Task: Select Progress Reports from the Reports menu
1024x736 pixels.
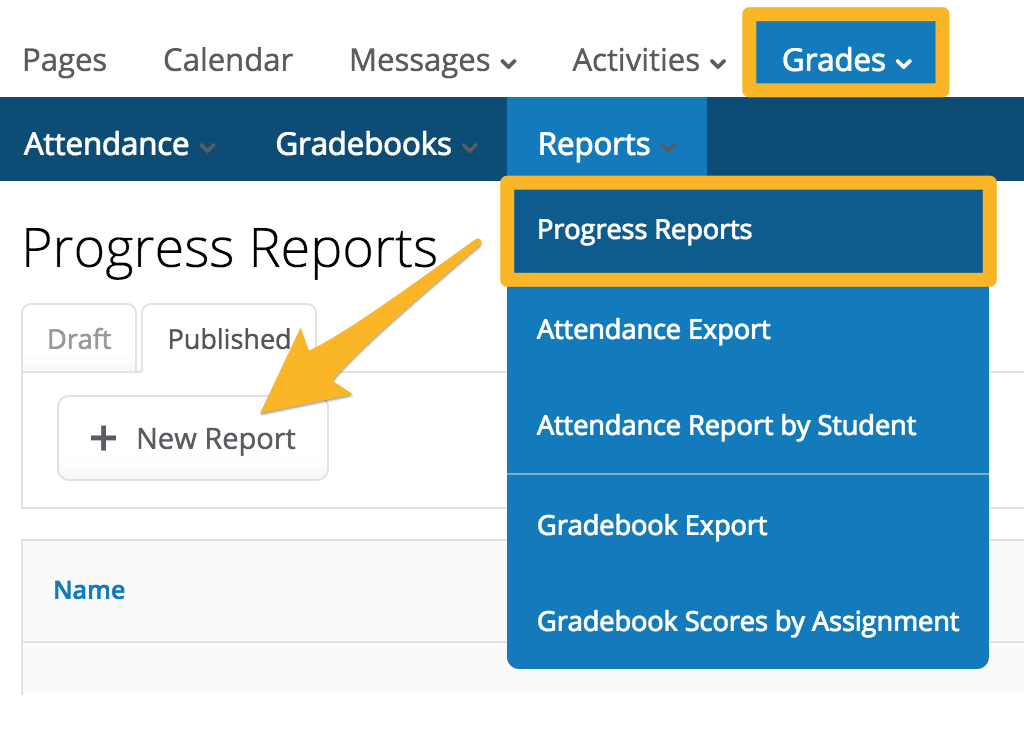Action: coord(644,229)
